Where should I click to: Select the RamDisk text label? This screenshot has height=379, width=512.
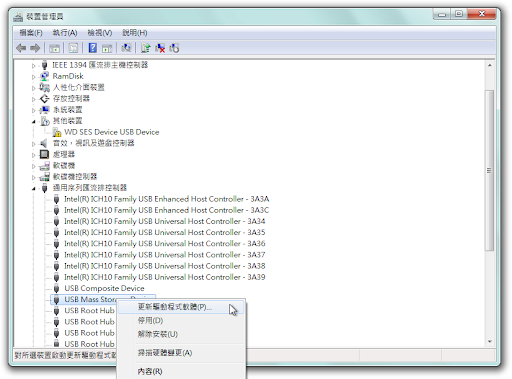coord(68,76)
